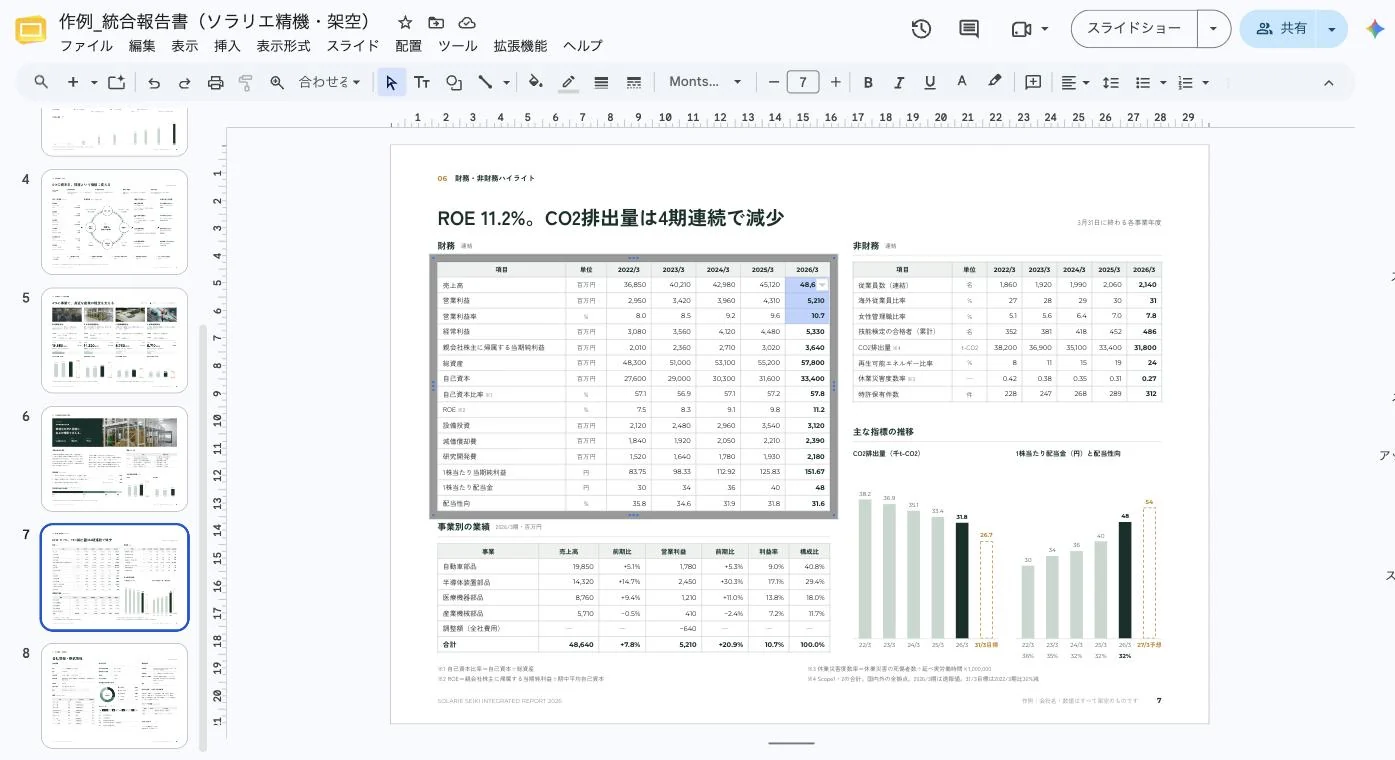Show the comment thread panel
Image resolution: width=1395 pixels, height=760 pixels.
(x=969, y=29)
